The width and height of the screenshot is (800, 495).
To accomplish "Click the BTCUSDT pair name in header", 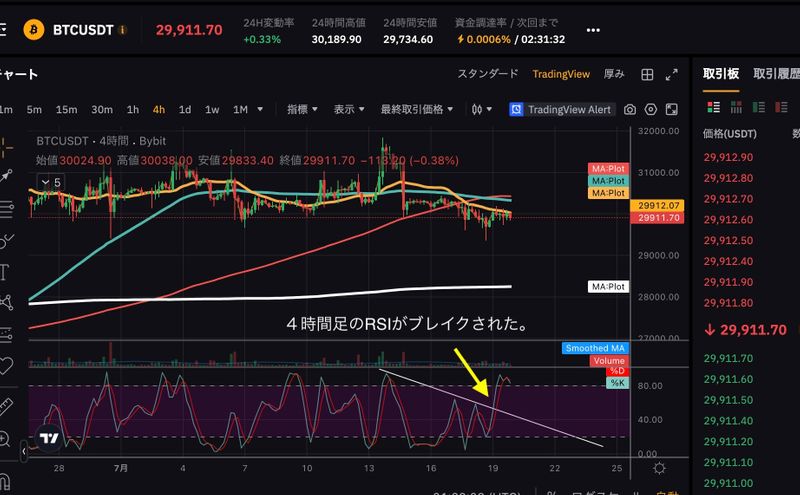I will 83,30.
